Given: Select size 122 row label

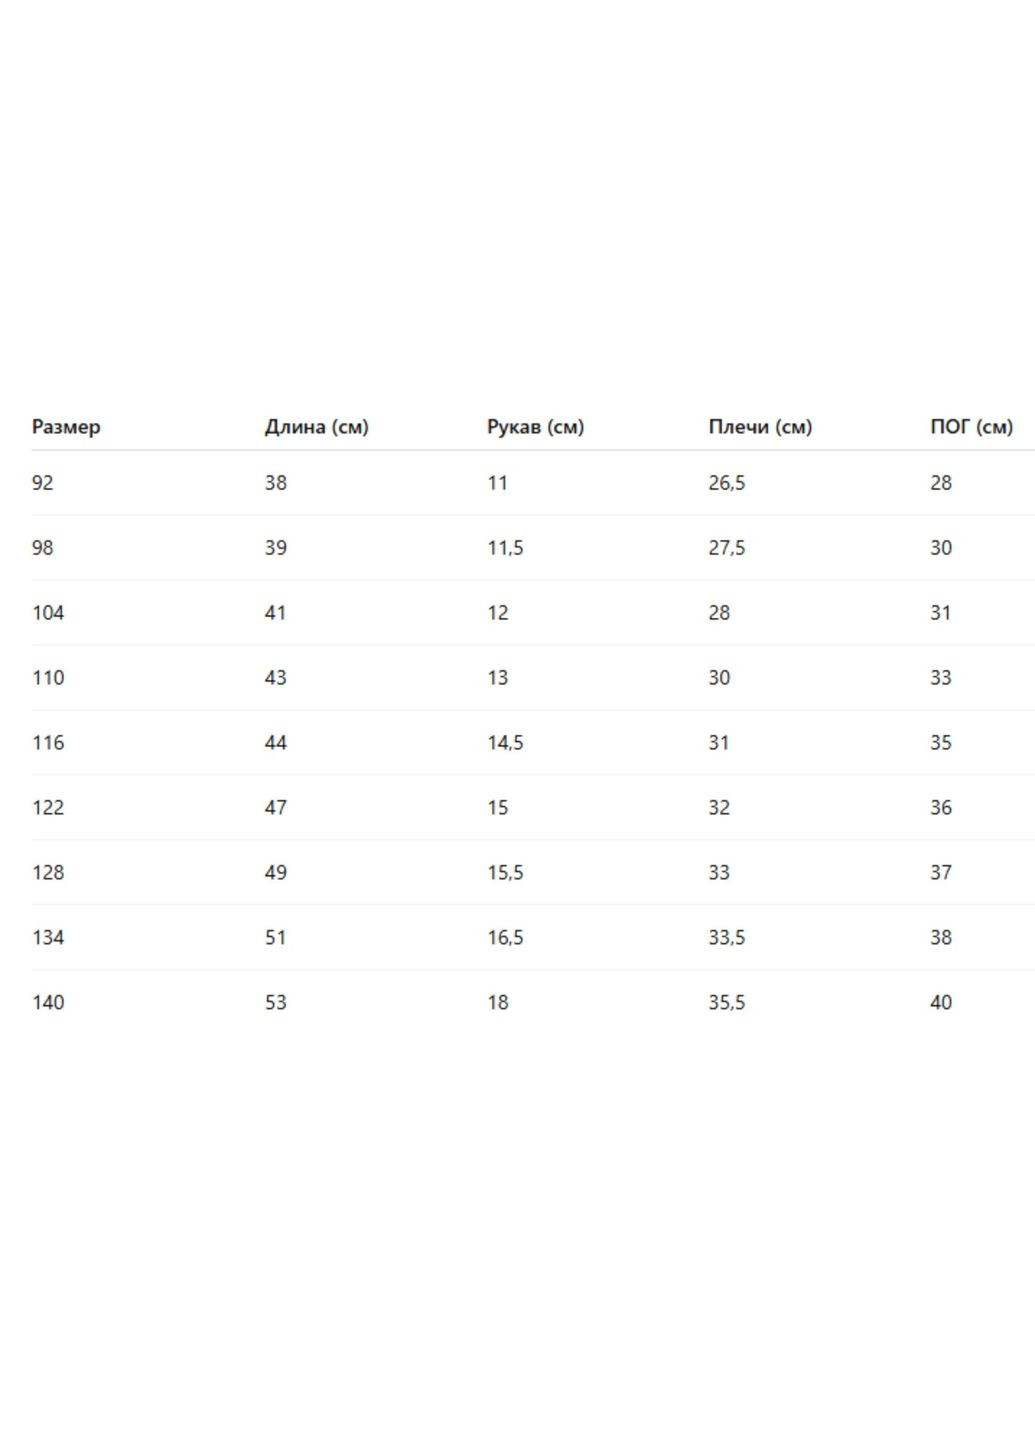Looking at the screenshot, I should pyautogui.click(x=48, y=808).
